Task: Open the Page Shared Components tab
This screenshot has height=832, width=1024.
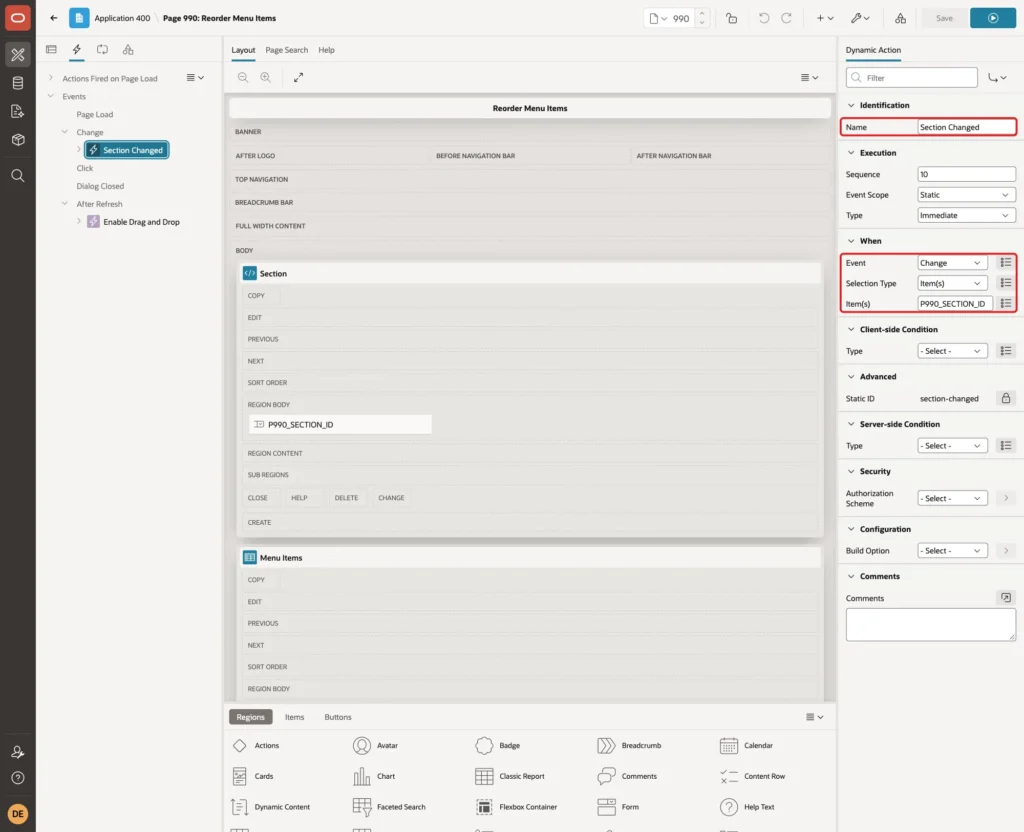Action: [x=128, y=50]
